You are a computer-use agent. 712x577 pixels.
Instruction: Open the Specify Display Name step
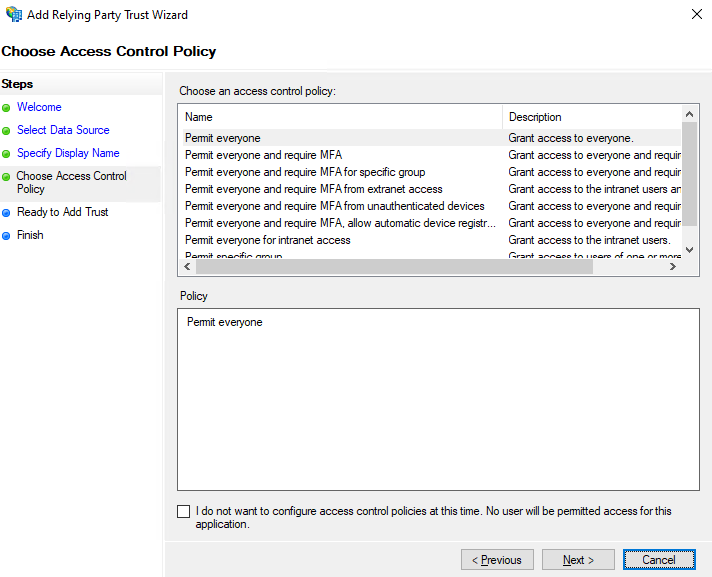click(x=68, y=153)
